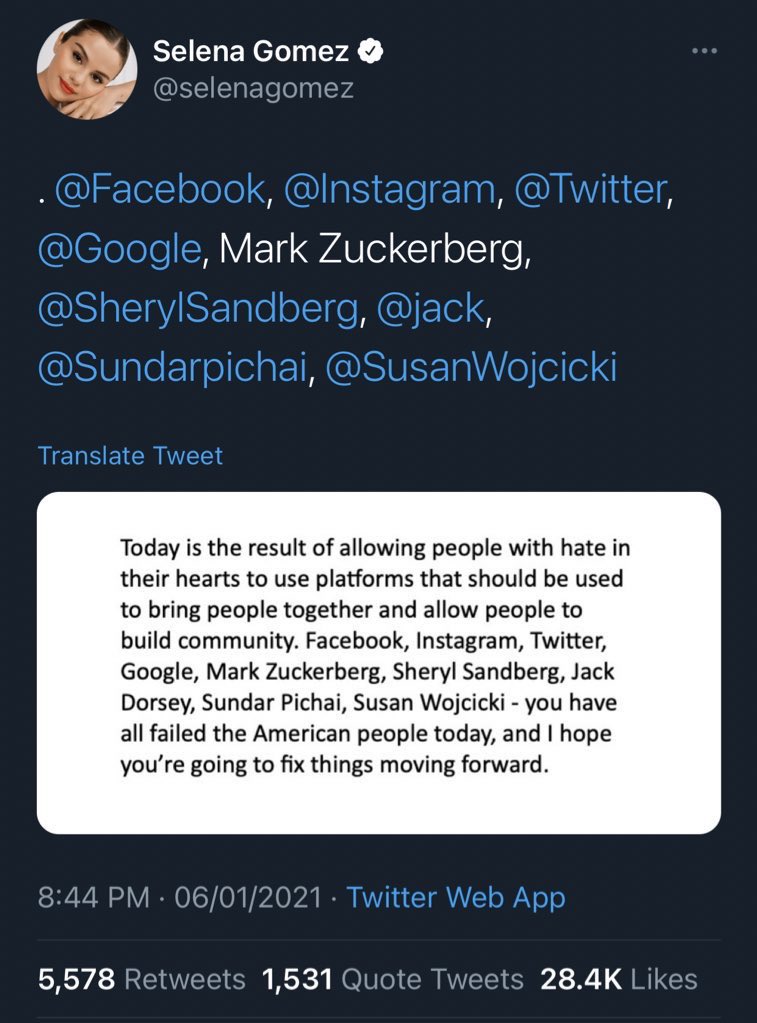The image size is (757, 1023).
Task: Open the @Sundarpichai mention
Action: click(x=172, y=367)
